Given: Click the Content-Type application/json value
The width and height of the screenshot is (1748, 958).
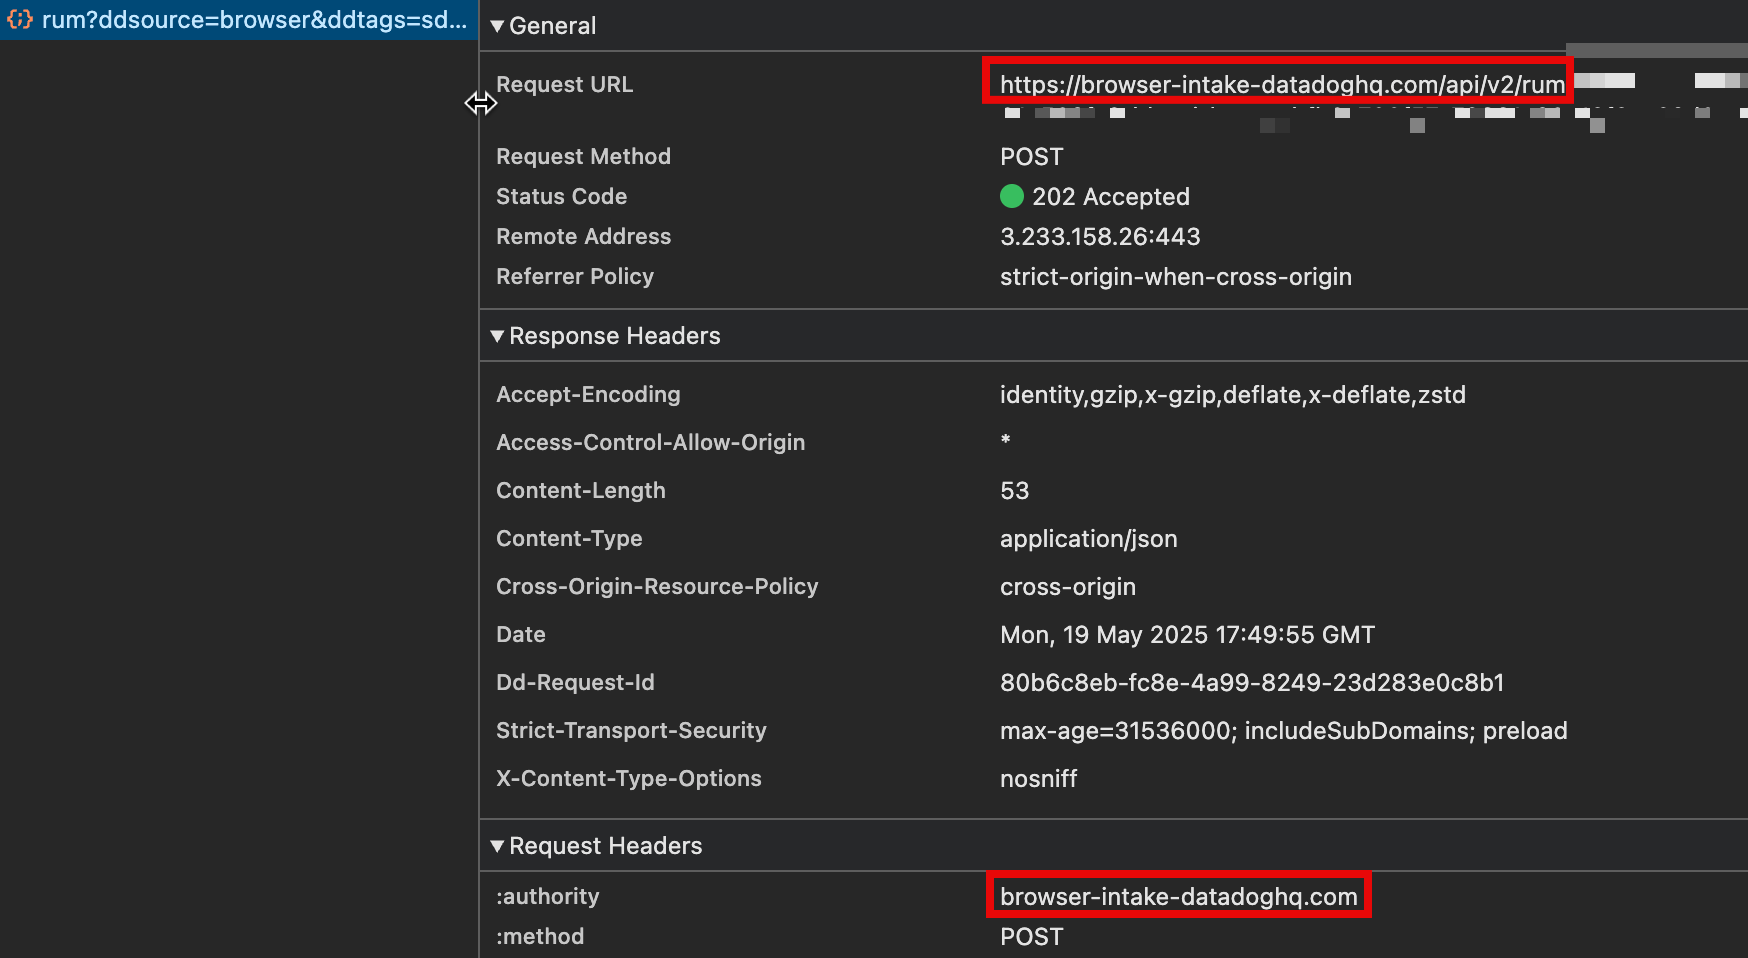Looking at the screenshot, I should (1088, 539).
